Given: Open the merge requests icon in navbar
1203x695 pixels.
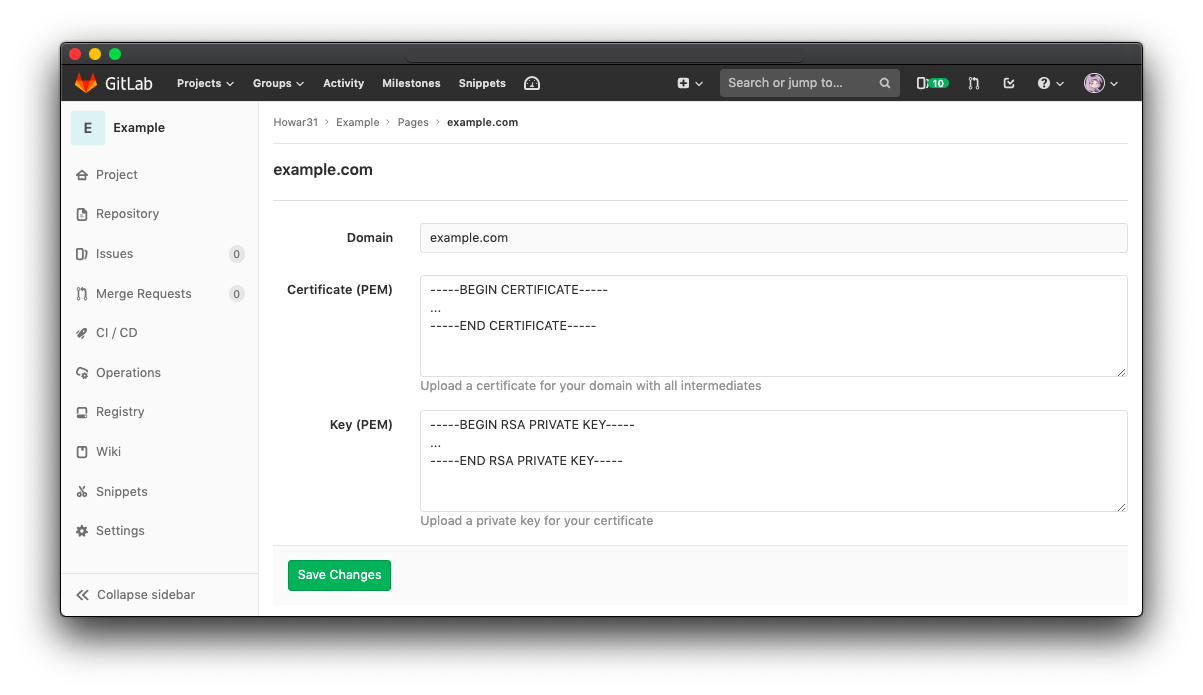Looking at the screenshot, I should click(x=974, y=83).
